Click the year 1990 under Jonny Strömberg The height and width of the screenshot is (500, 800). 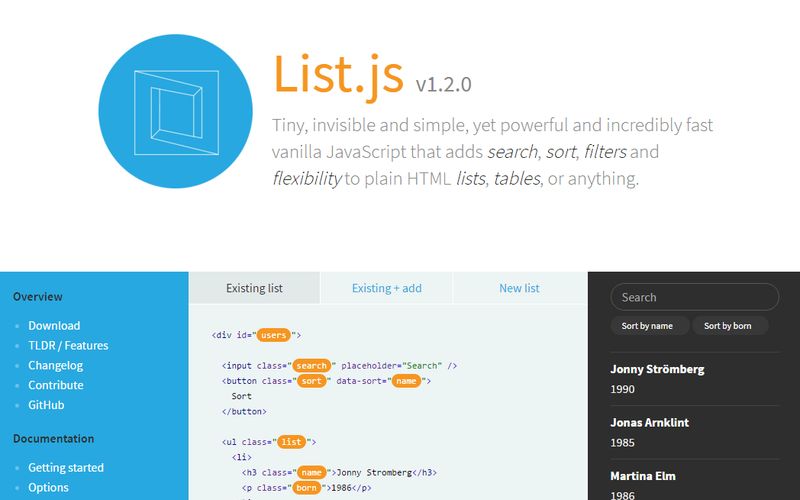[x=622, y=389]
